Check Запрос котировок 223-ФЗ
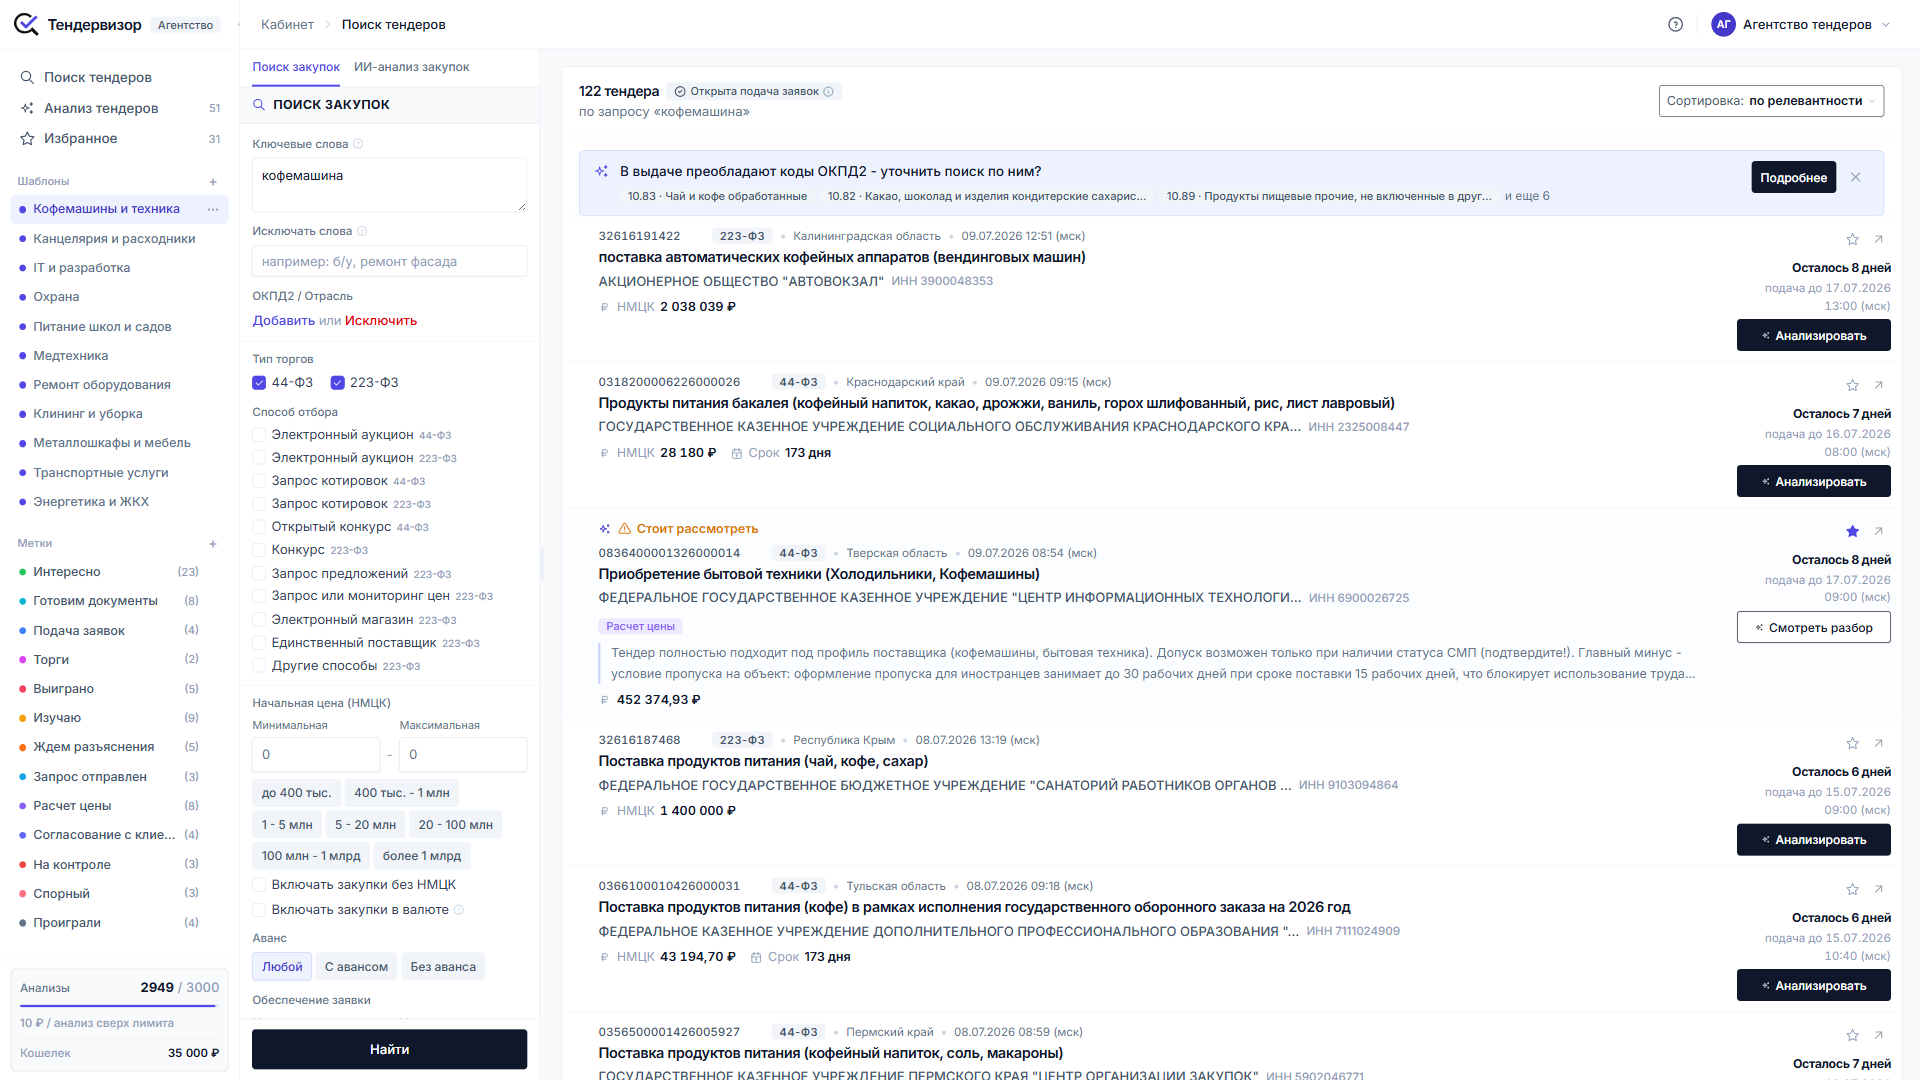Viewport: 1920px width, 1080px height. 259,504
